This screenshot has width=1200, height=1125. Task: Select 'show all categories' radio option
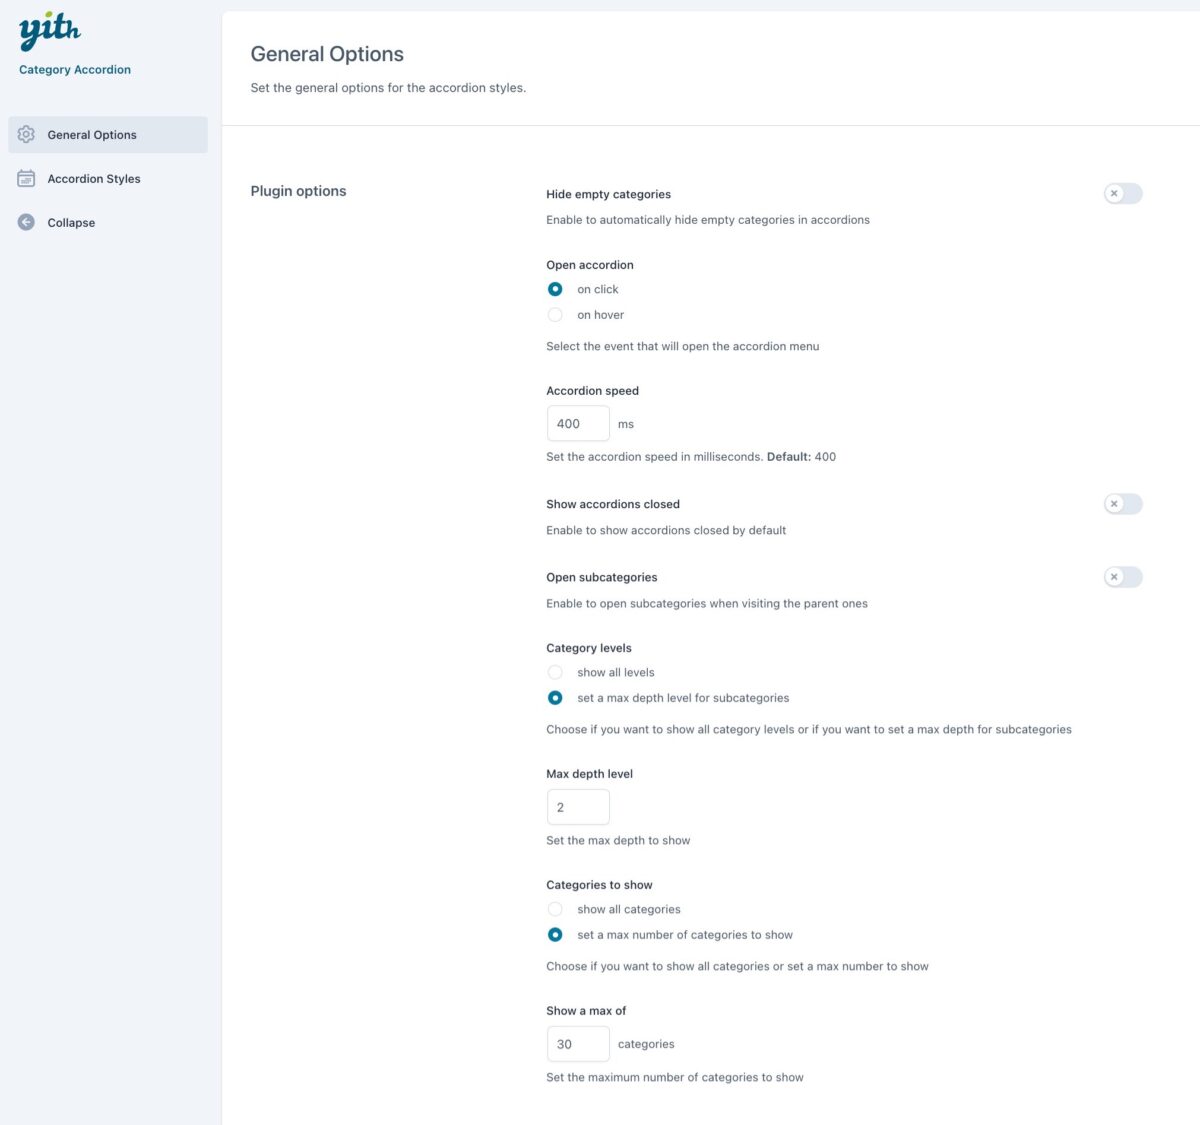555,910
